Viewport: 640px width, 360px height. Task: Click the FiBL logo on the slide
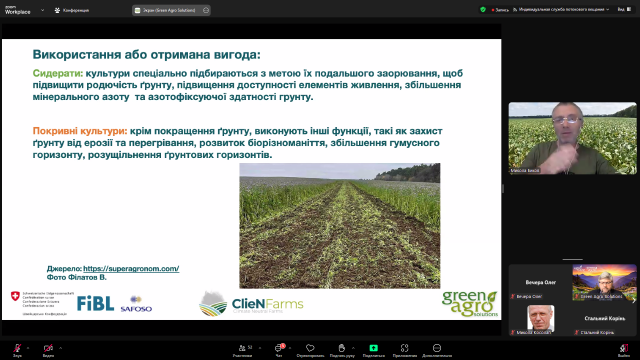tap(96, 303)
